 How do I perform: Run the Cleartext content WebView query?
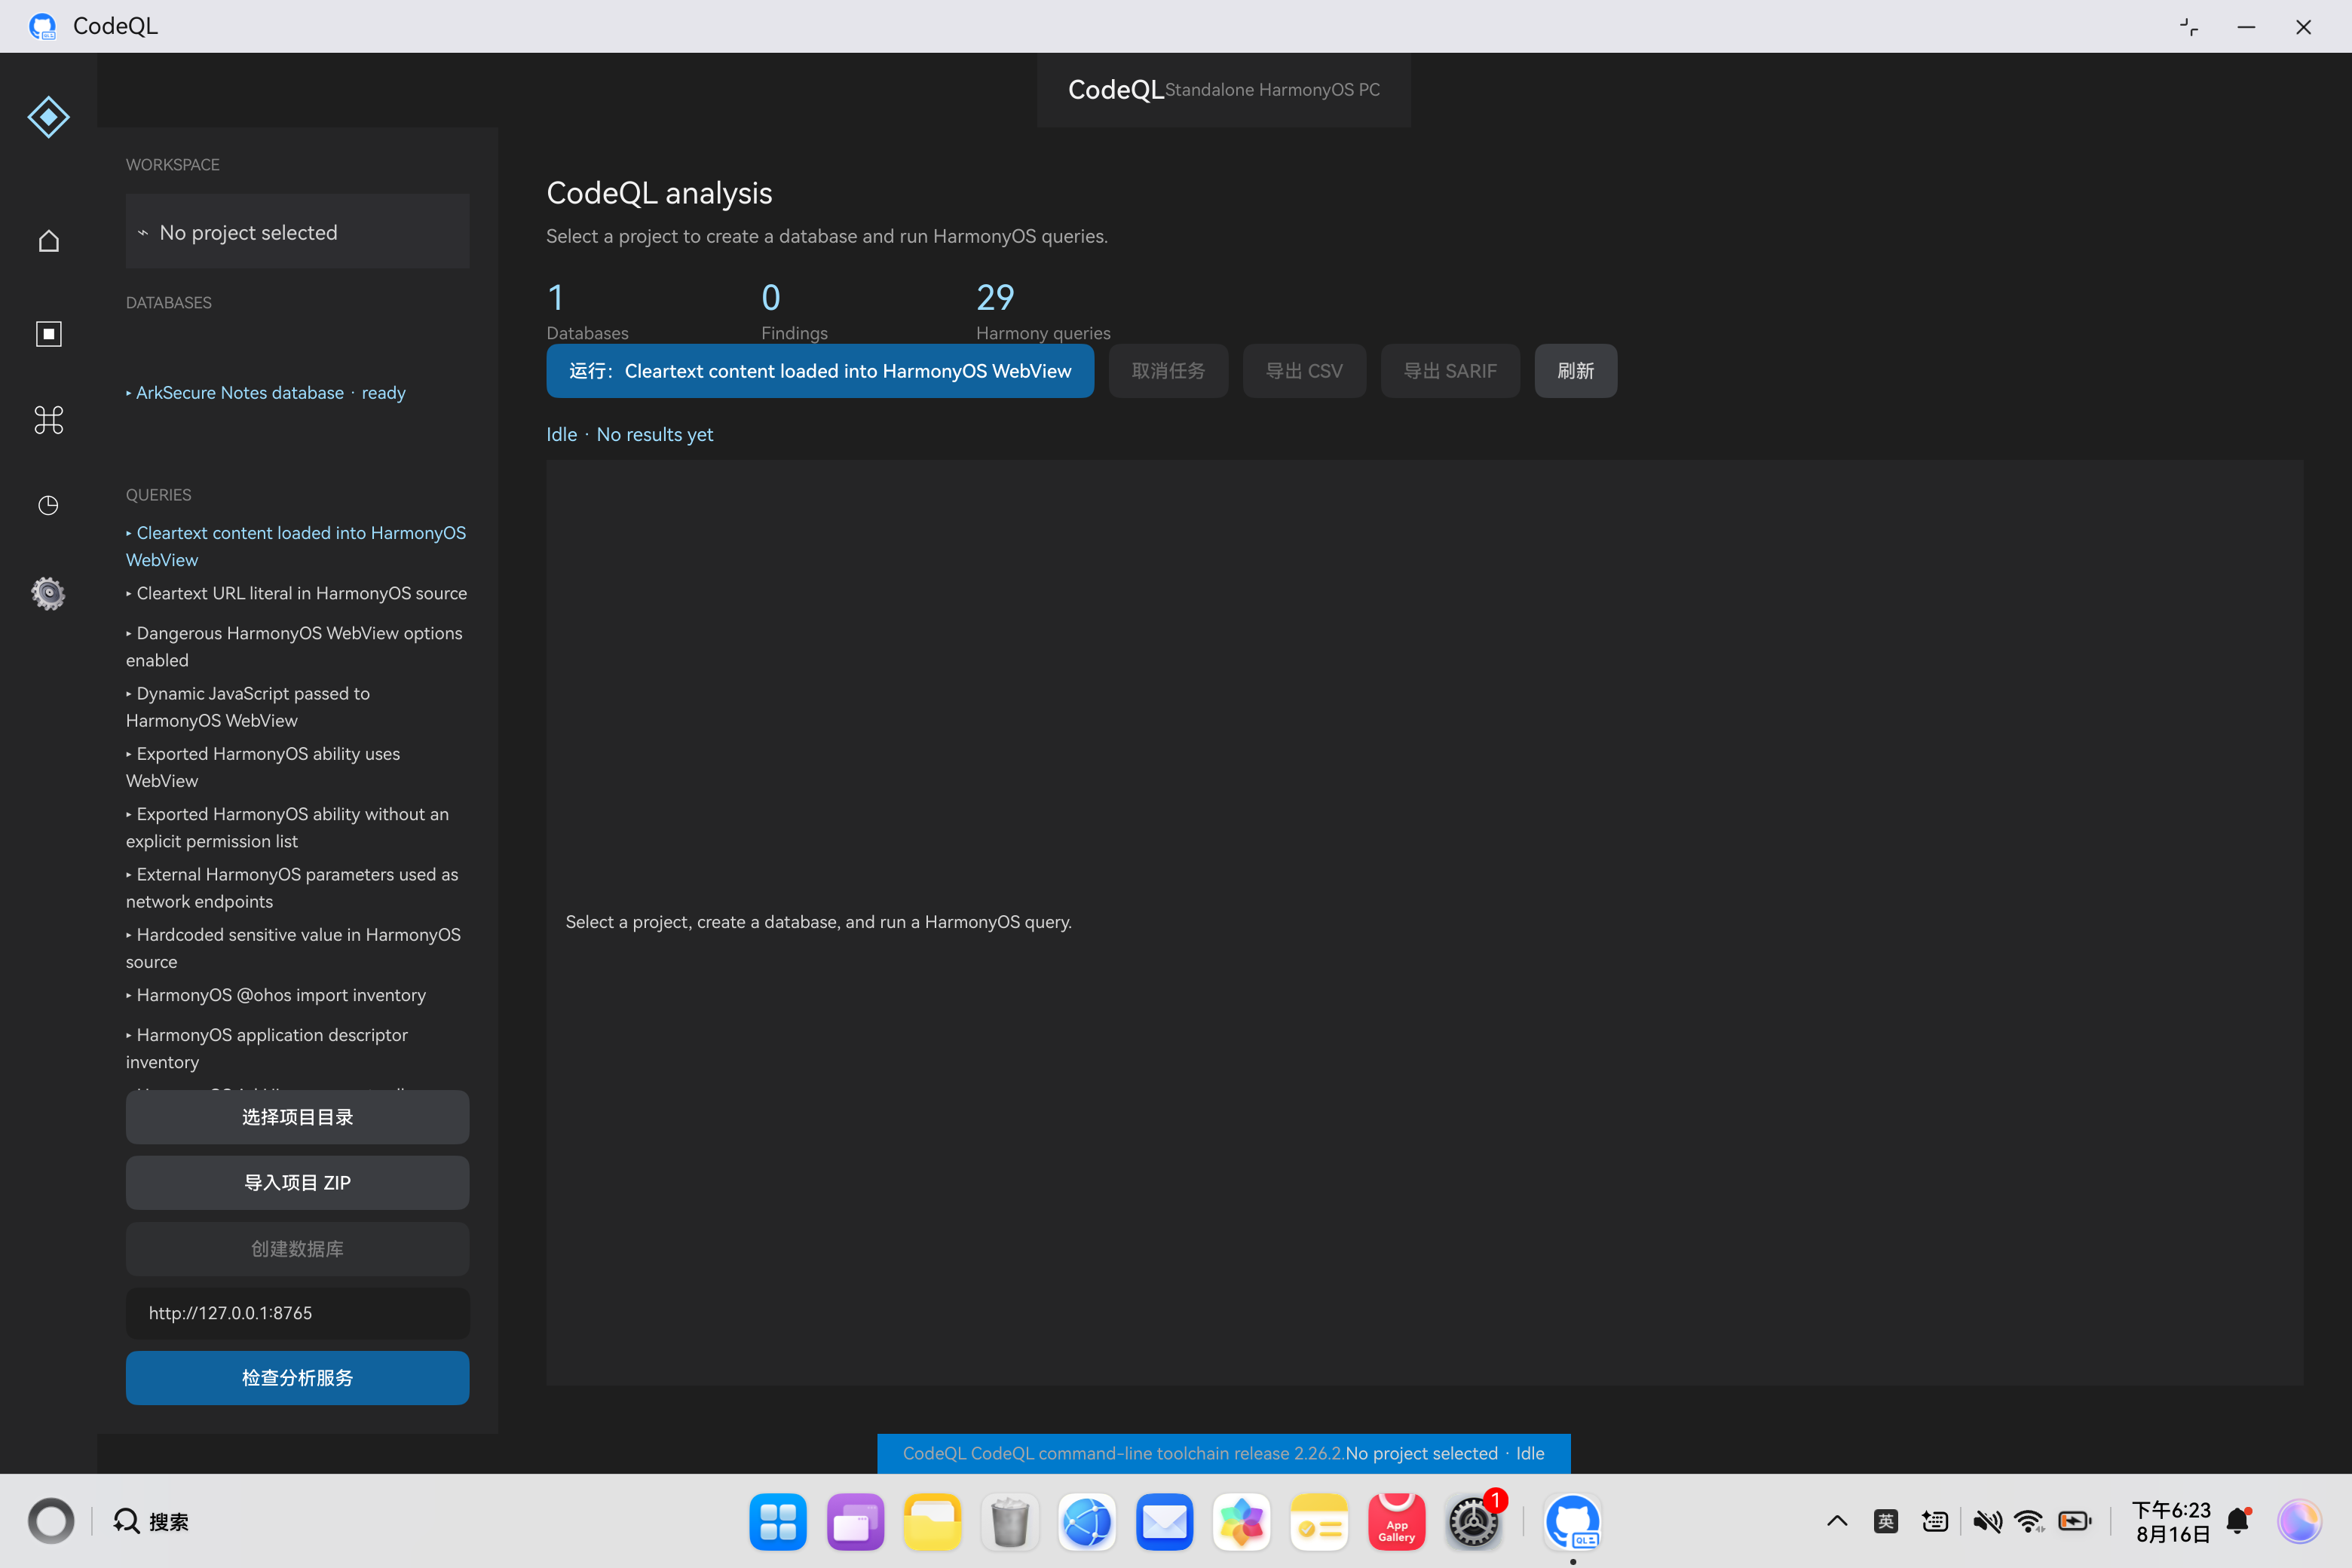pos(820,371)
